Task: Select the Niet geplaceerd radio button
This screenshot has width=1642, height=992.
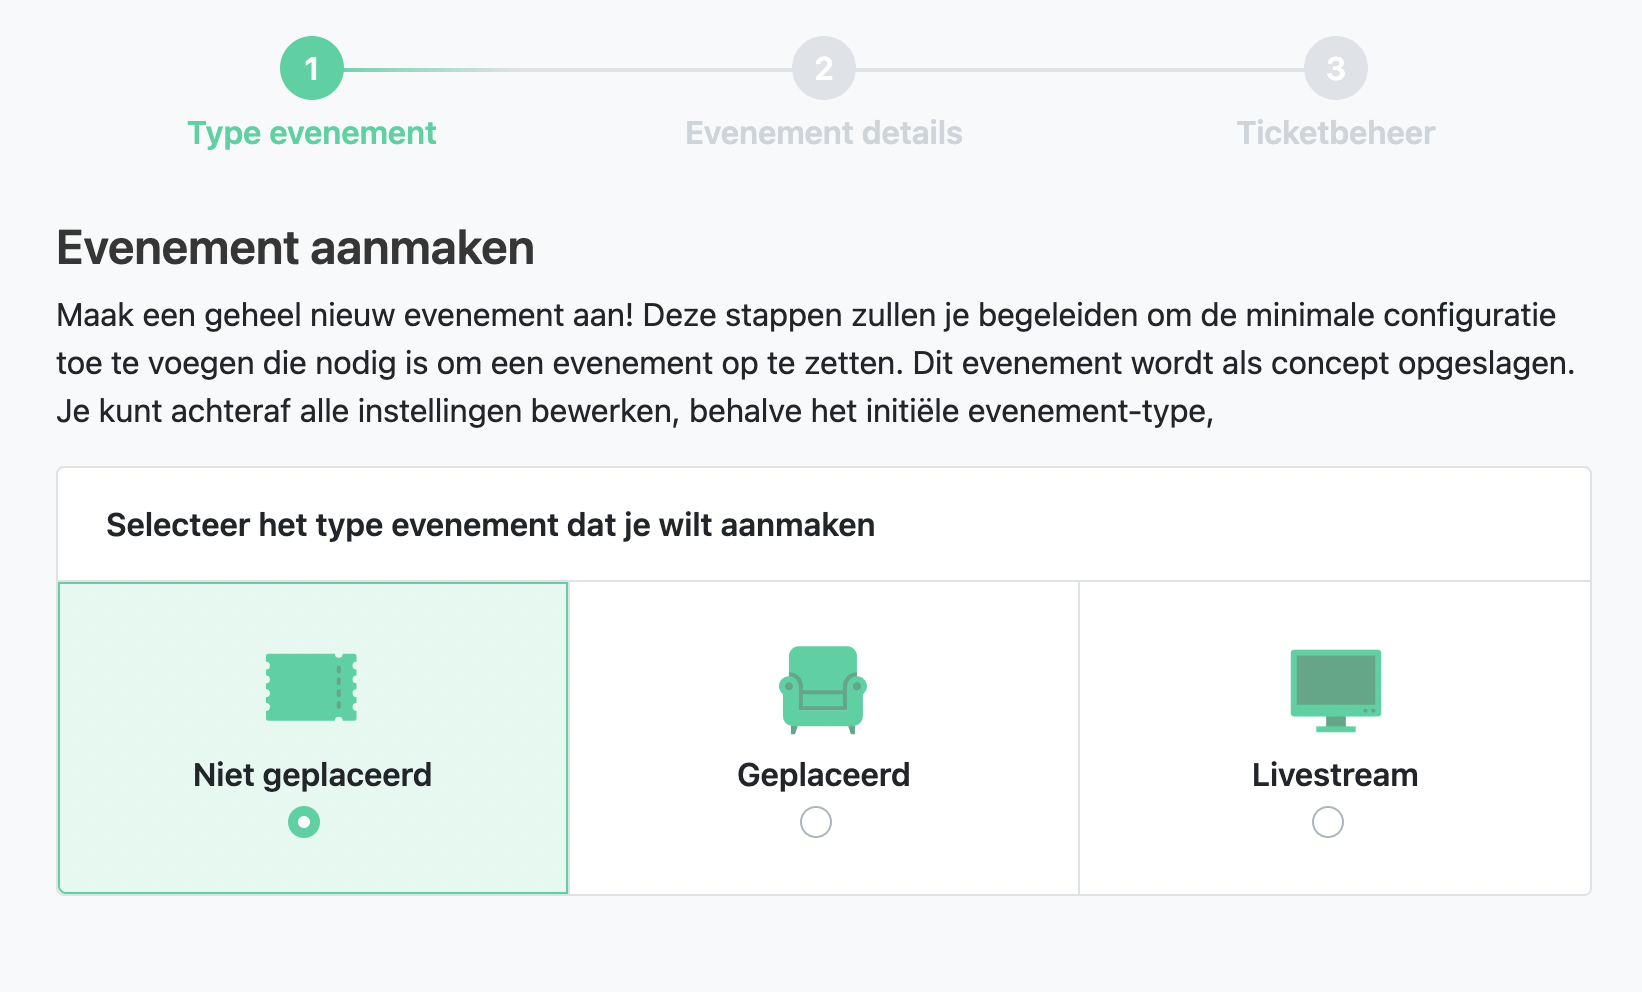Action: pos(304,822)
